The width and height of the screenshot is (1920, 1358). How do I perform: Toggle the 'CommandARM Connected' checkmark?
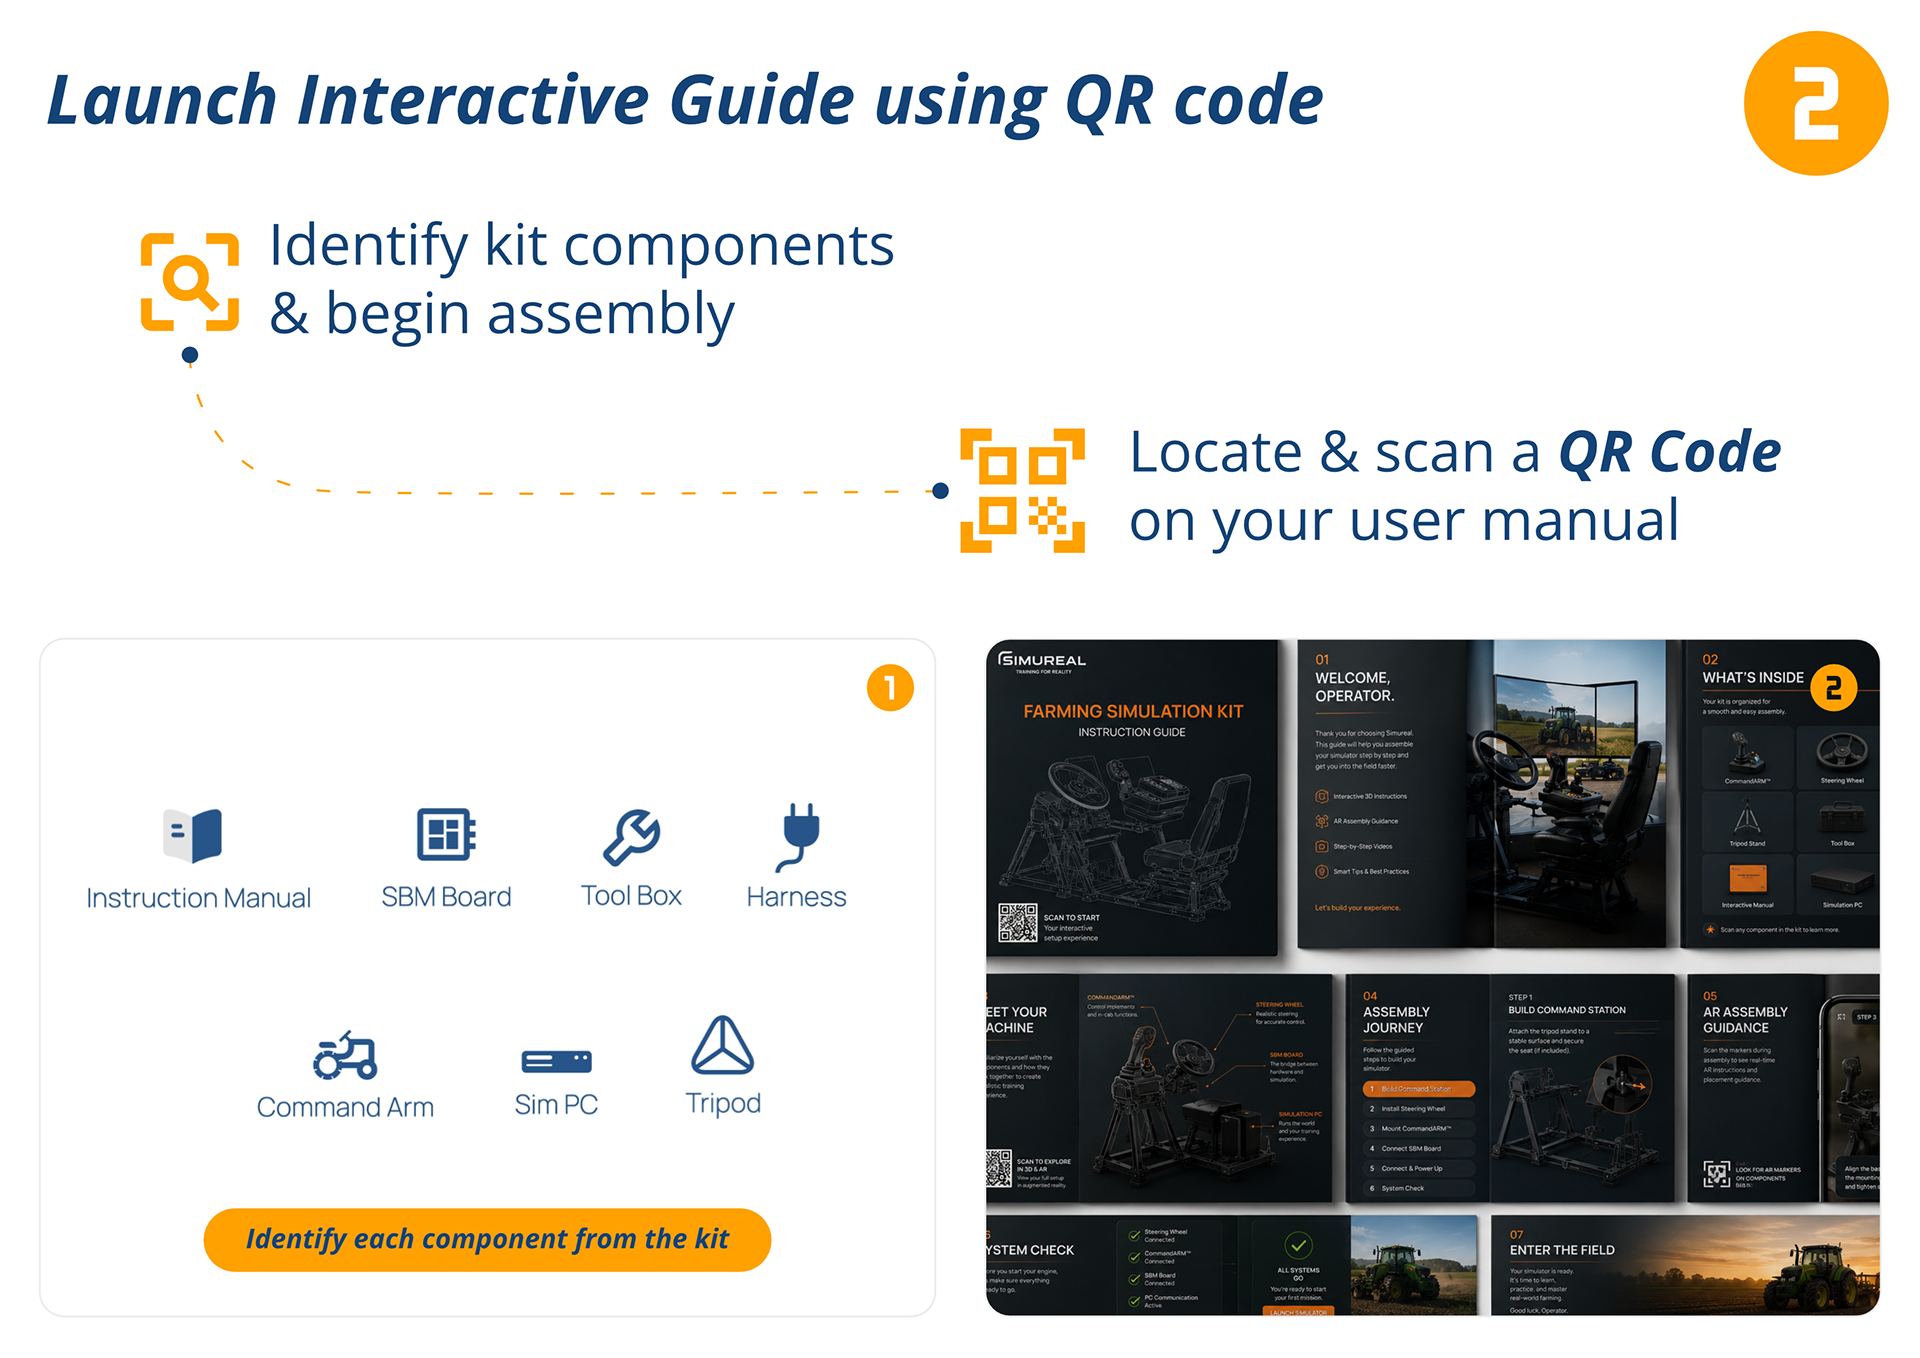pos(1134,1258)
